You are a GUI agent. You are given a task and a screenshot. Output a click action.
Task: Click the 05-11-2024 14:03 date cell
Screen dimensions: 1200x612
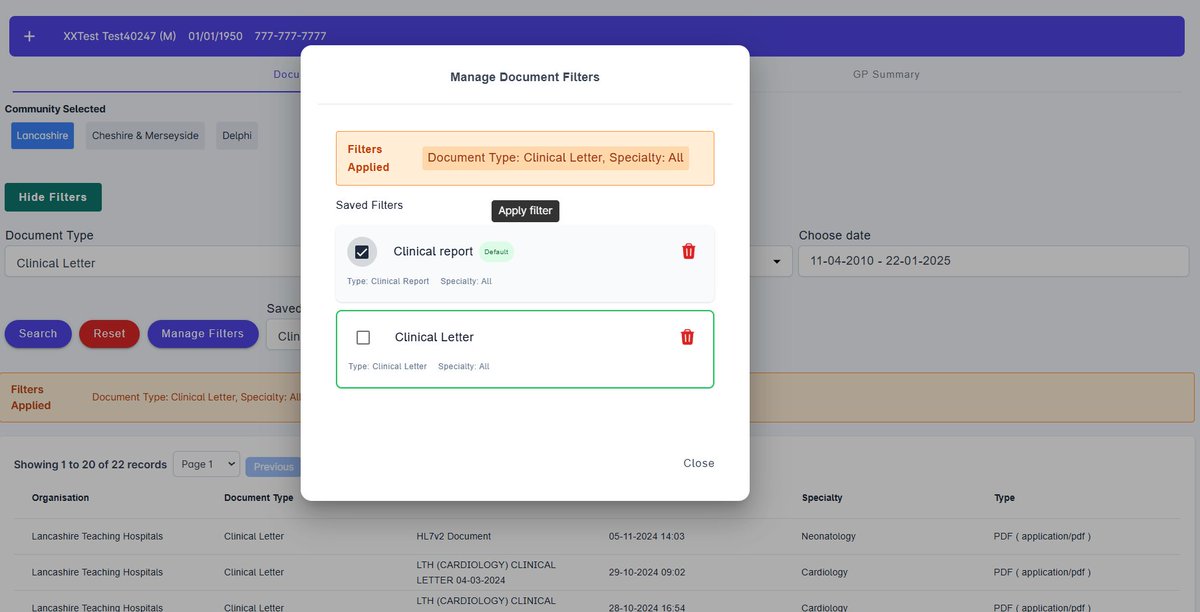click(x=647, y=537)
